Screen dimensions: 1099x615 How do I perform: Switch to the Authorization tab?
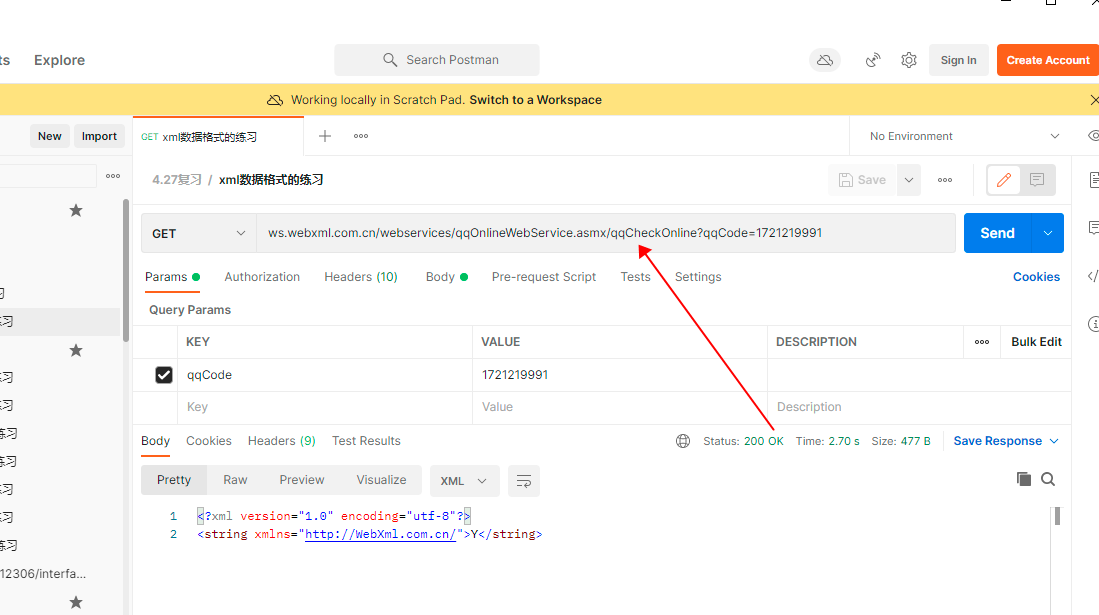(x=262, y=277)
